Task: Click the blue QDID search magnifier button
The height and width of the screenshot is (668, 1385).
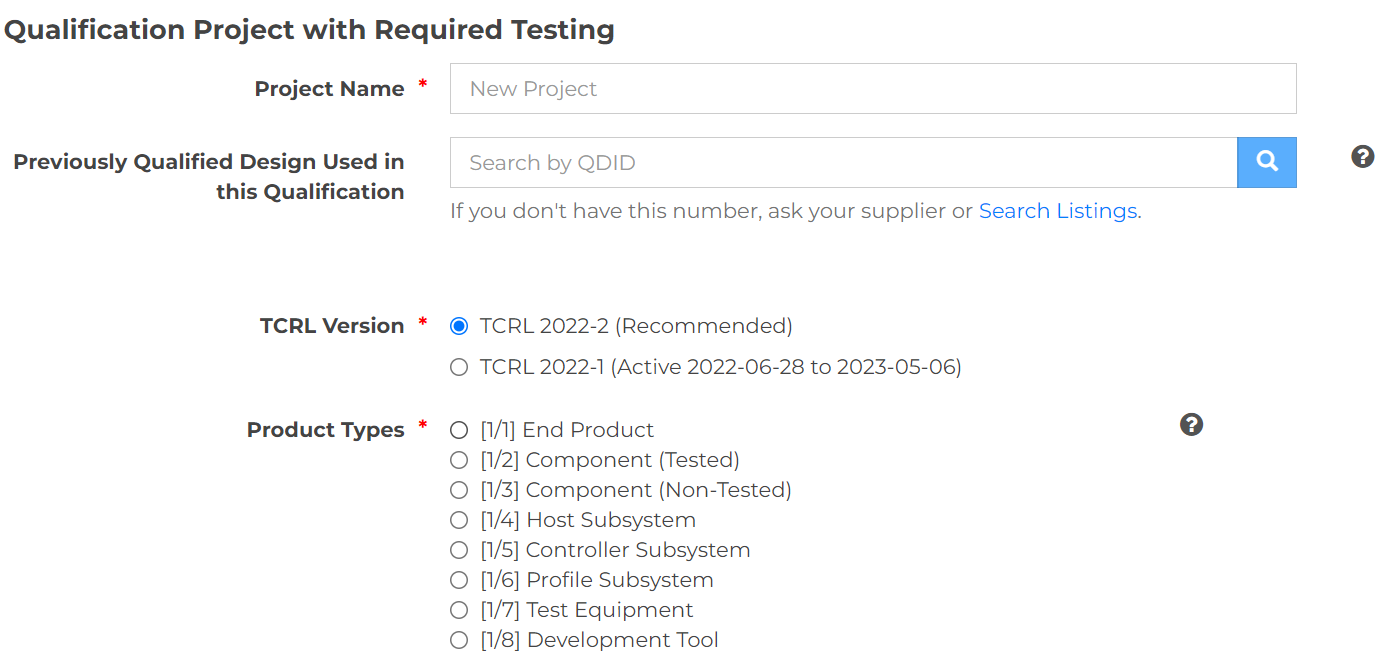Action: coord(1266,162)
